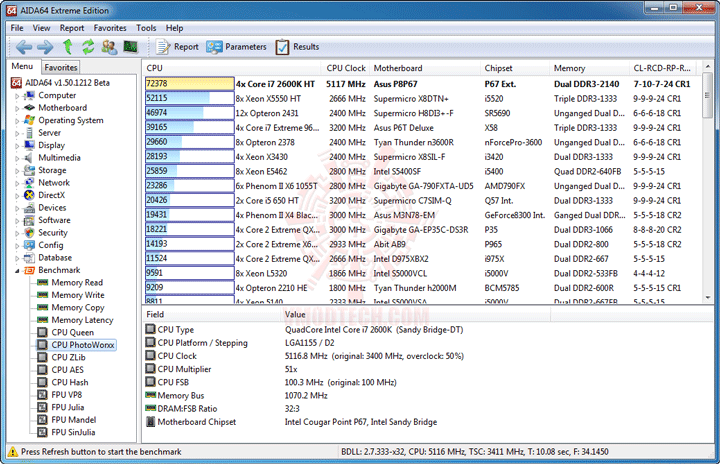Select the DirectX icon in the tree
The width and height of the screenshot is (720, 464).
[x=29, y=195]
